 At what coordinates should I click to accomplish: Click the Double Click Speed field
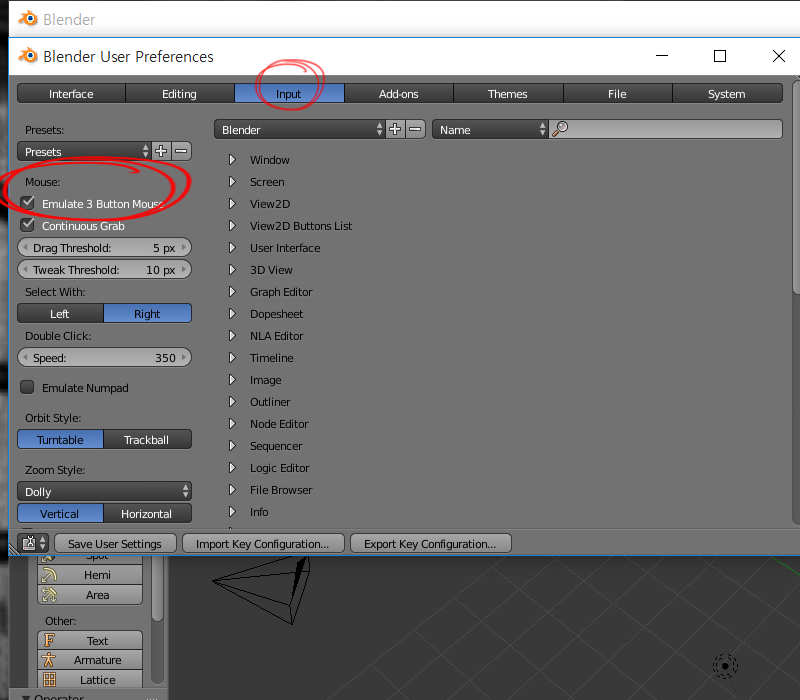pos(105,358)
